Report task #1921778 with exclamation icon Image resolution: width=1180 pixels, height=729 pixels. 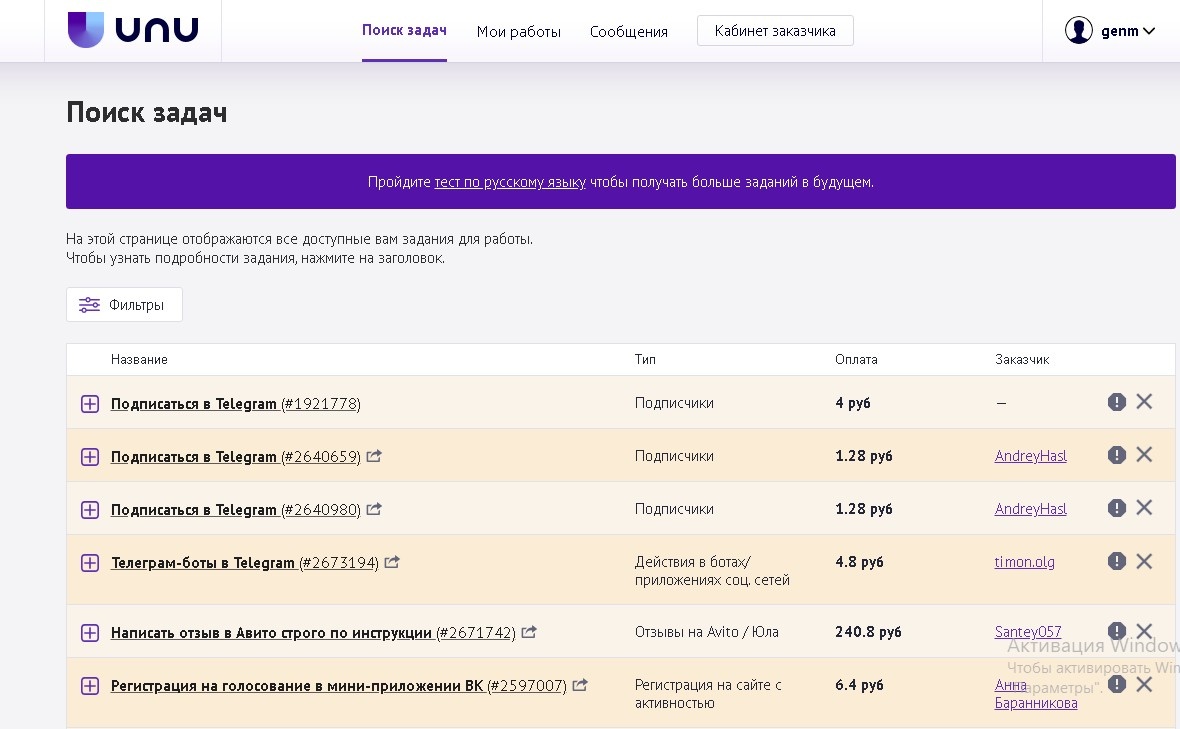click(x=1117, y=402)
